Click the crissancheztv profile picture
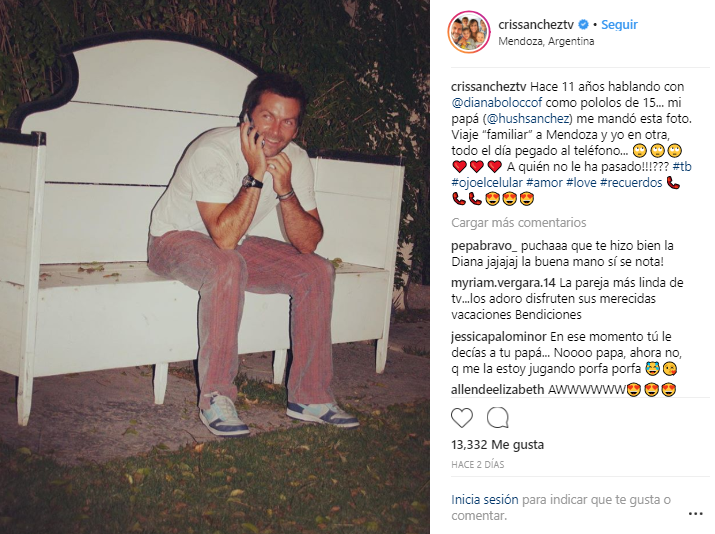 [469, 32]
